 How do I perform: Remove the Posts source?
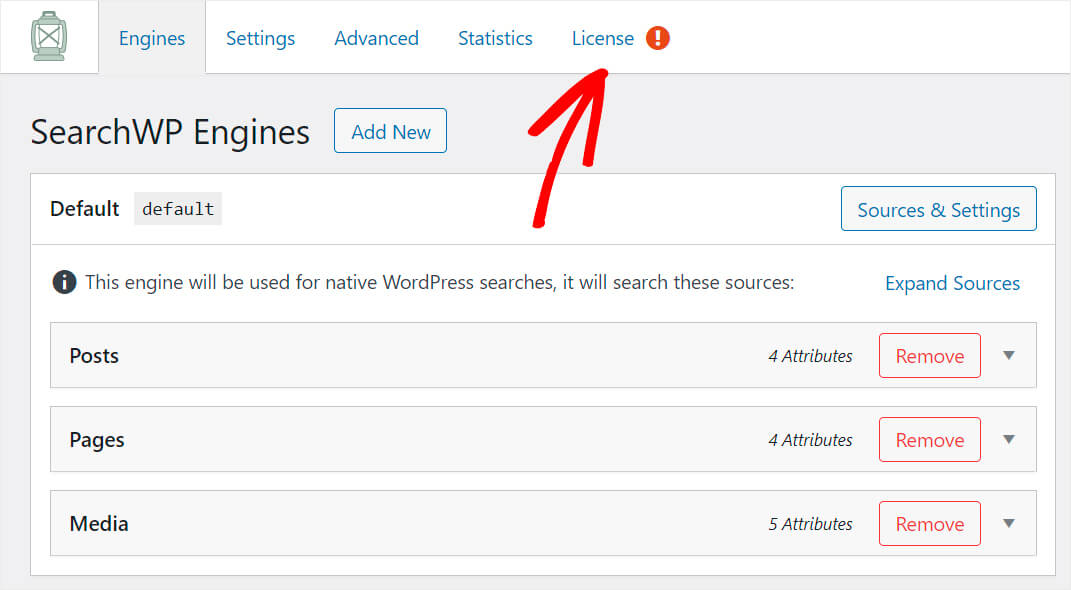930,356
